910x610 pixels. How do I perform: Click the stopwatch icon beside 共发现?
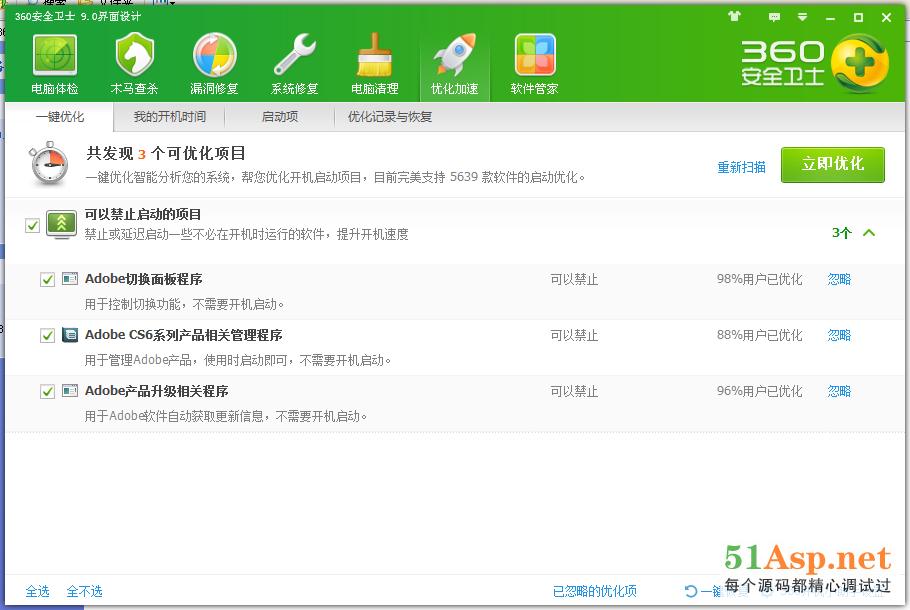[49, 164]
